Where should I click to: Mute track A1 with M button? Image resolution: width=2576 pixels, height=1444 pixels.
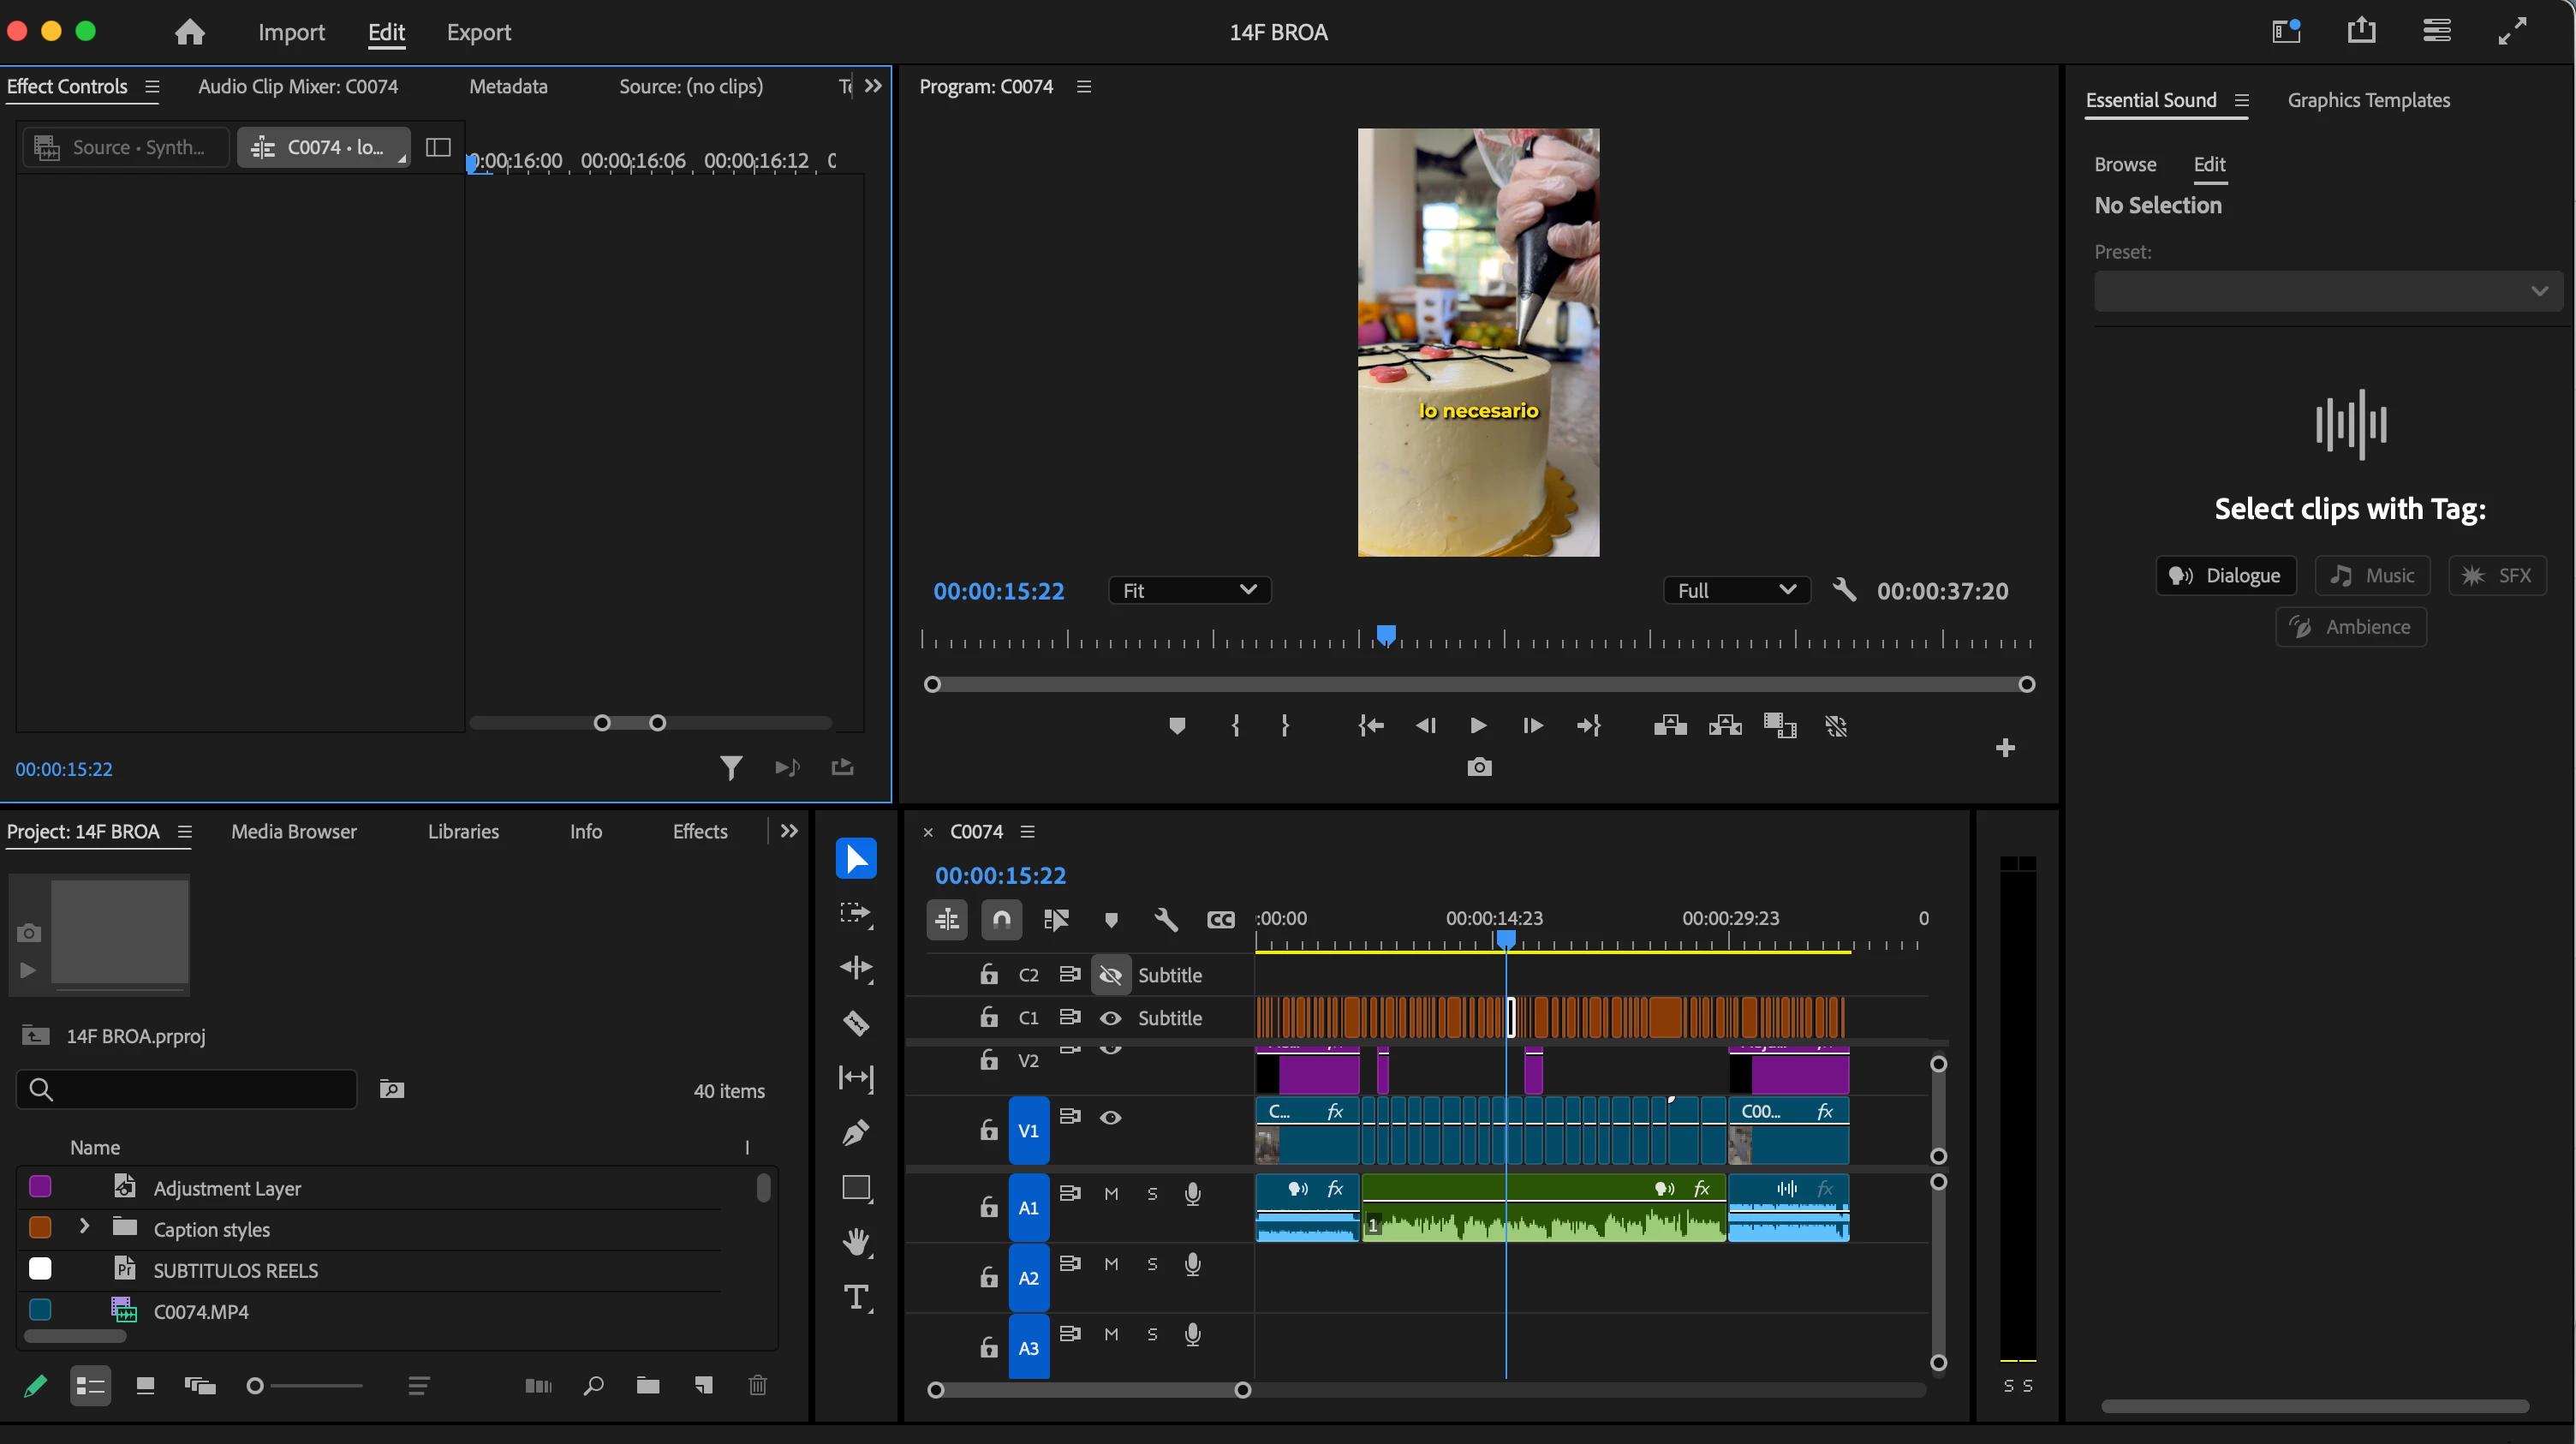click(1111, 1194)
